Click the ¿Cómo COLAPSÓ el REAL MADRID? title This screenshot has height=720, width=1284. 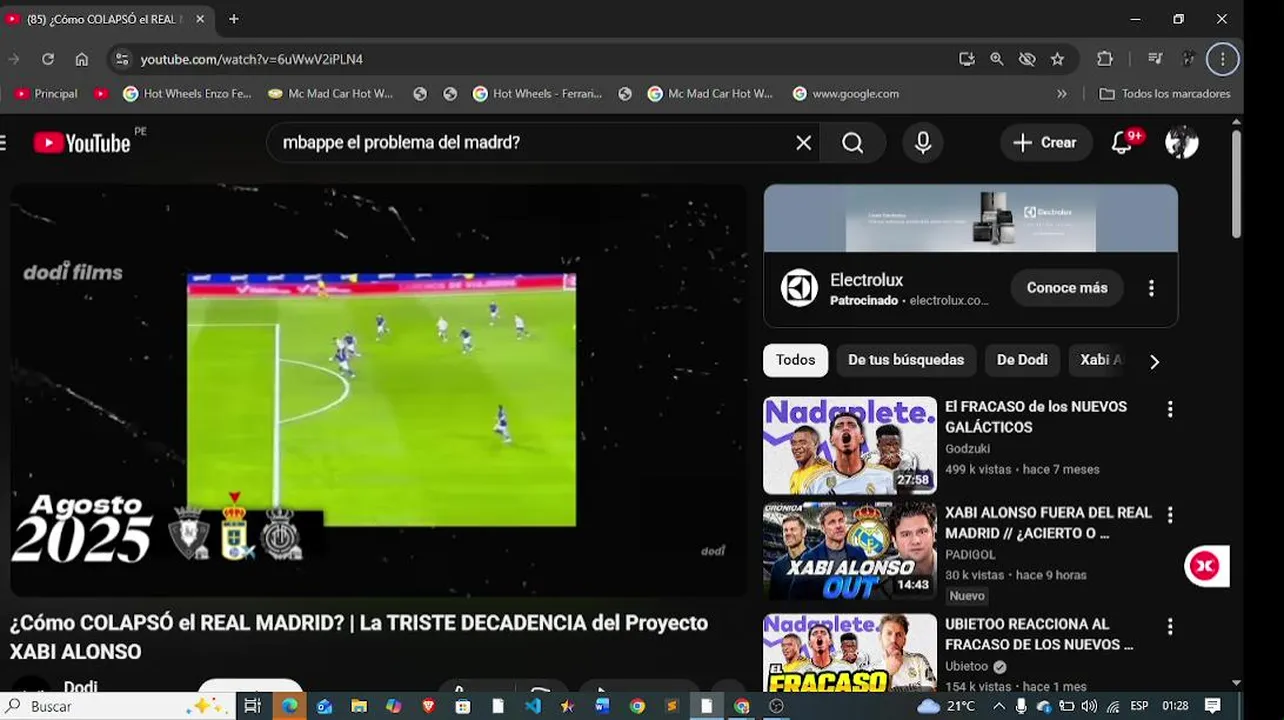[x=358, y=637]
